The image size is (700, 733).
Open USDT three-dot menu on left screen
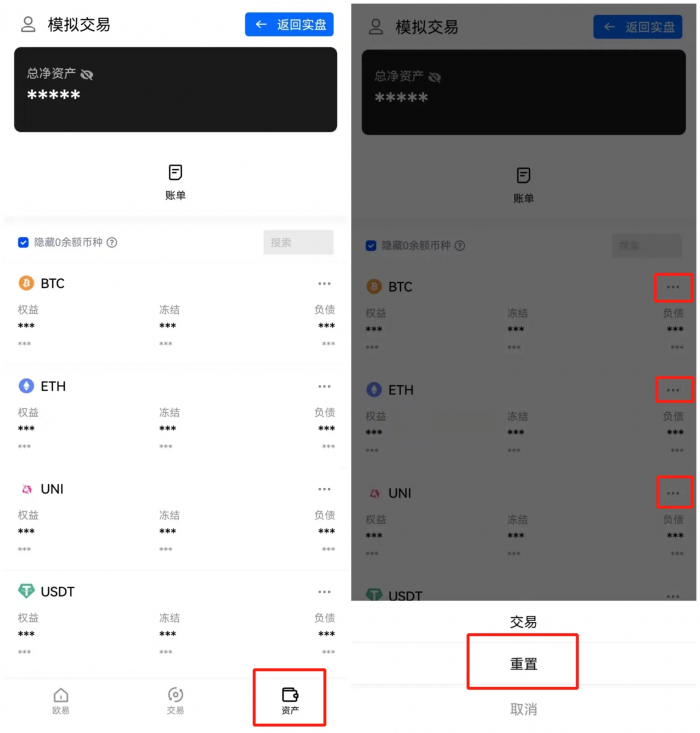[324, 592]
